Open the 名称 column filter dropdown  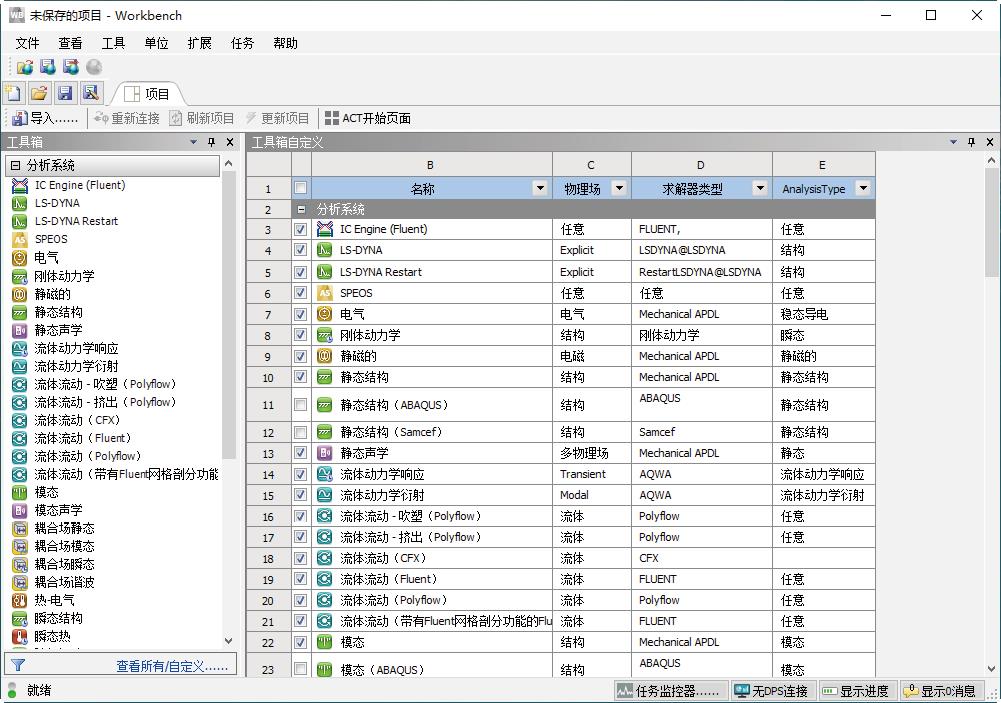pos(540,188)
